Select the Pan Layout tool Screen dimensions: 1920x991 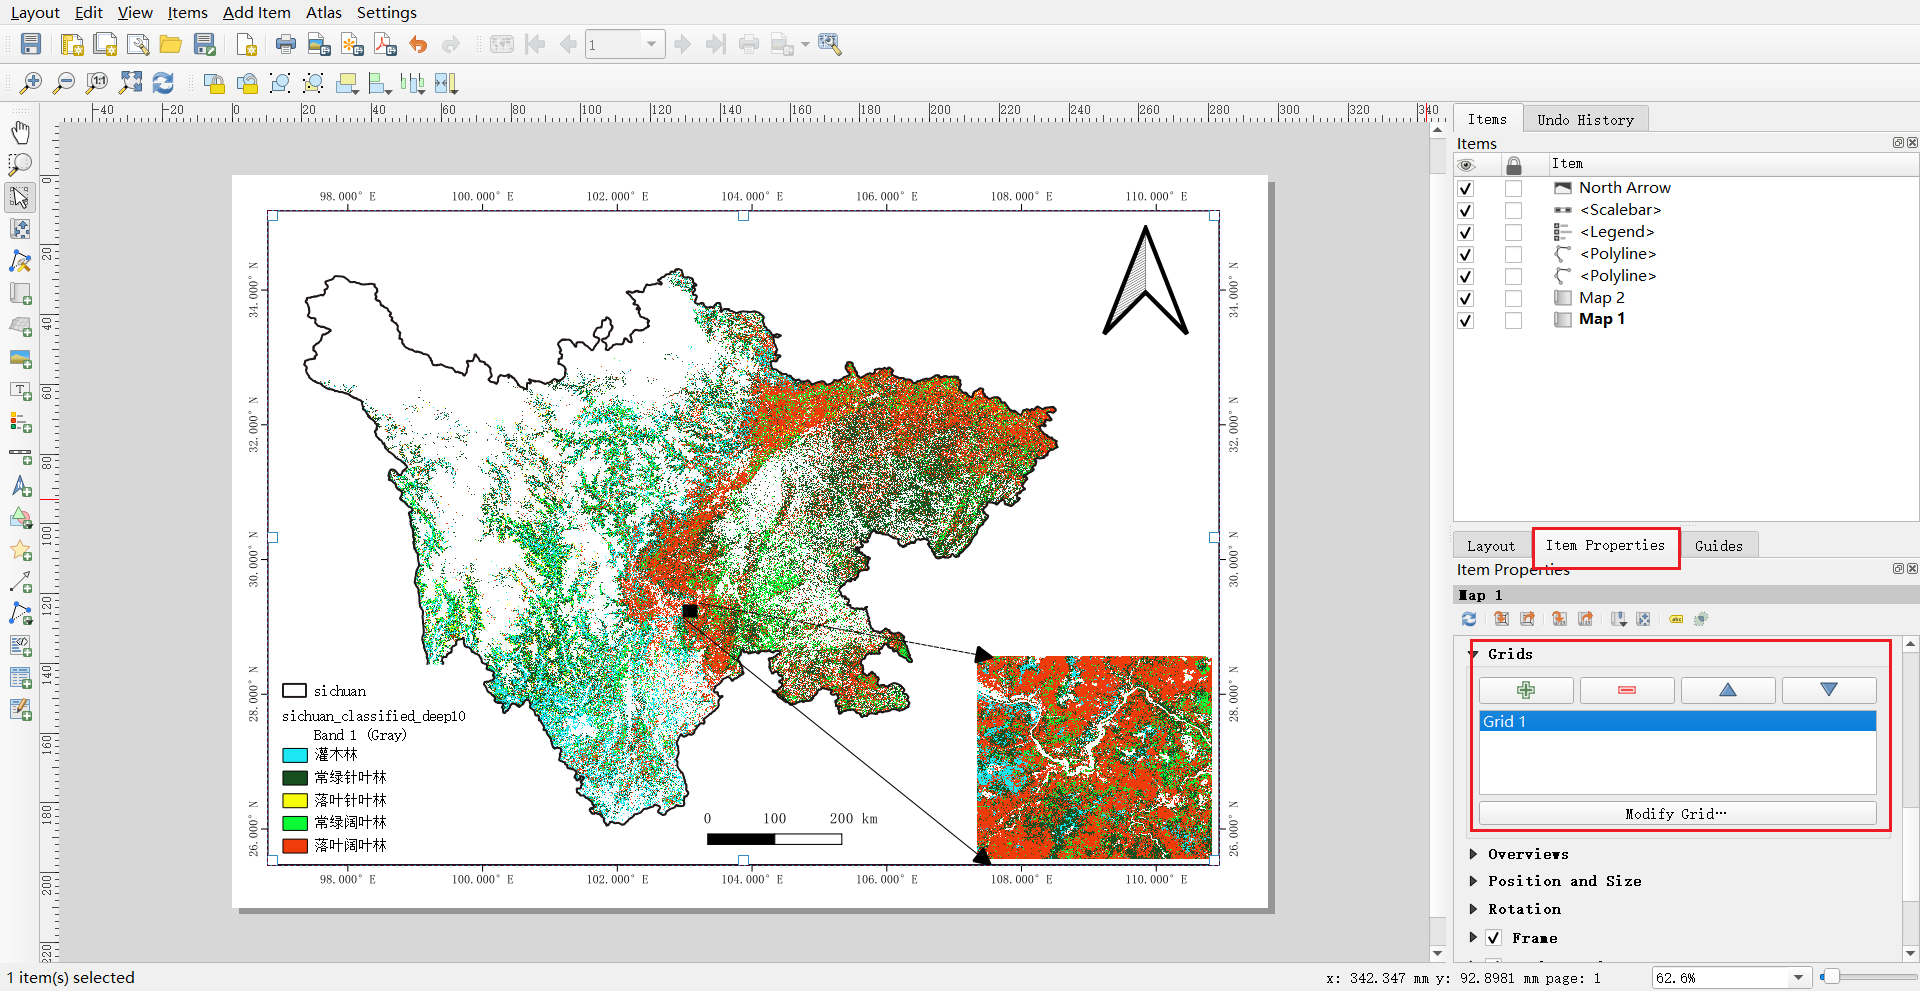click(20, 132)
